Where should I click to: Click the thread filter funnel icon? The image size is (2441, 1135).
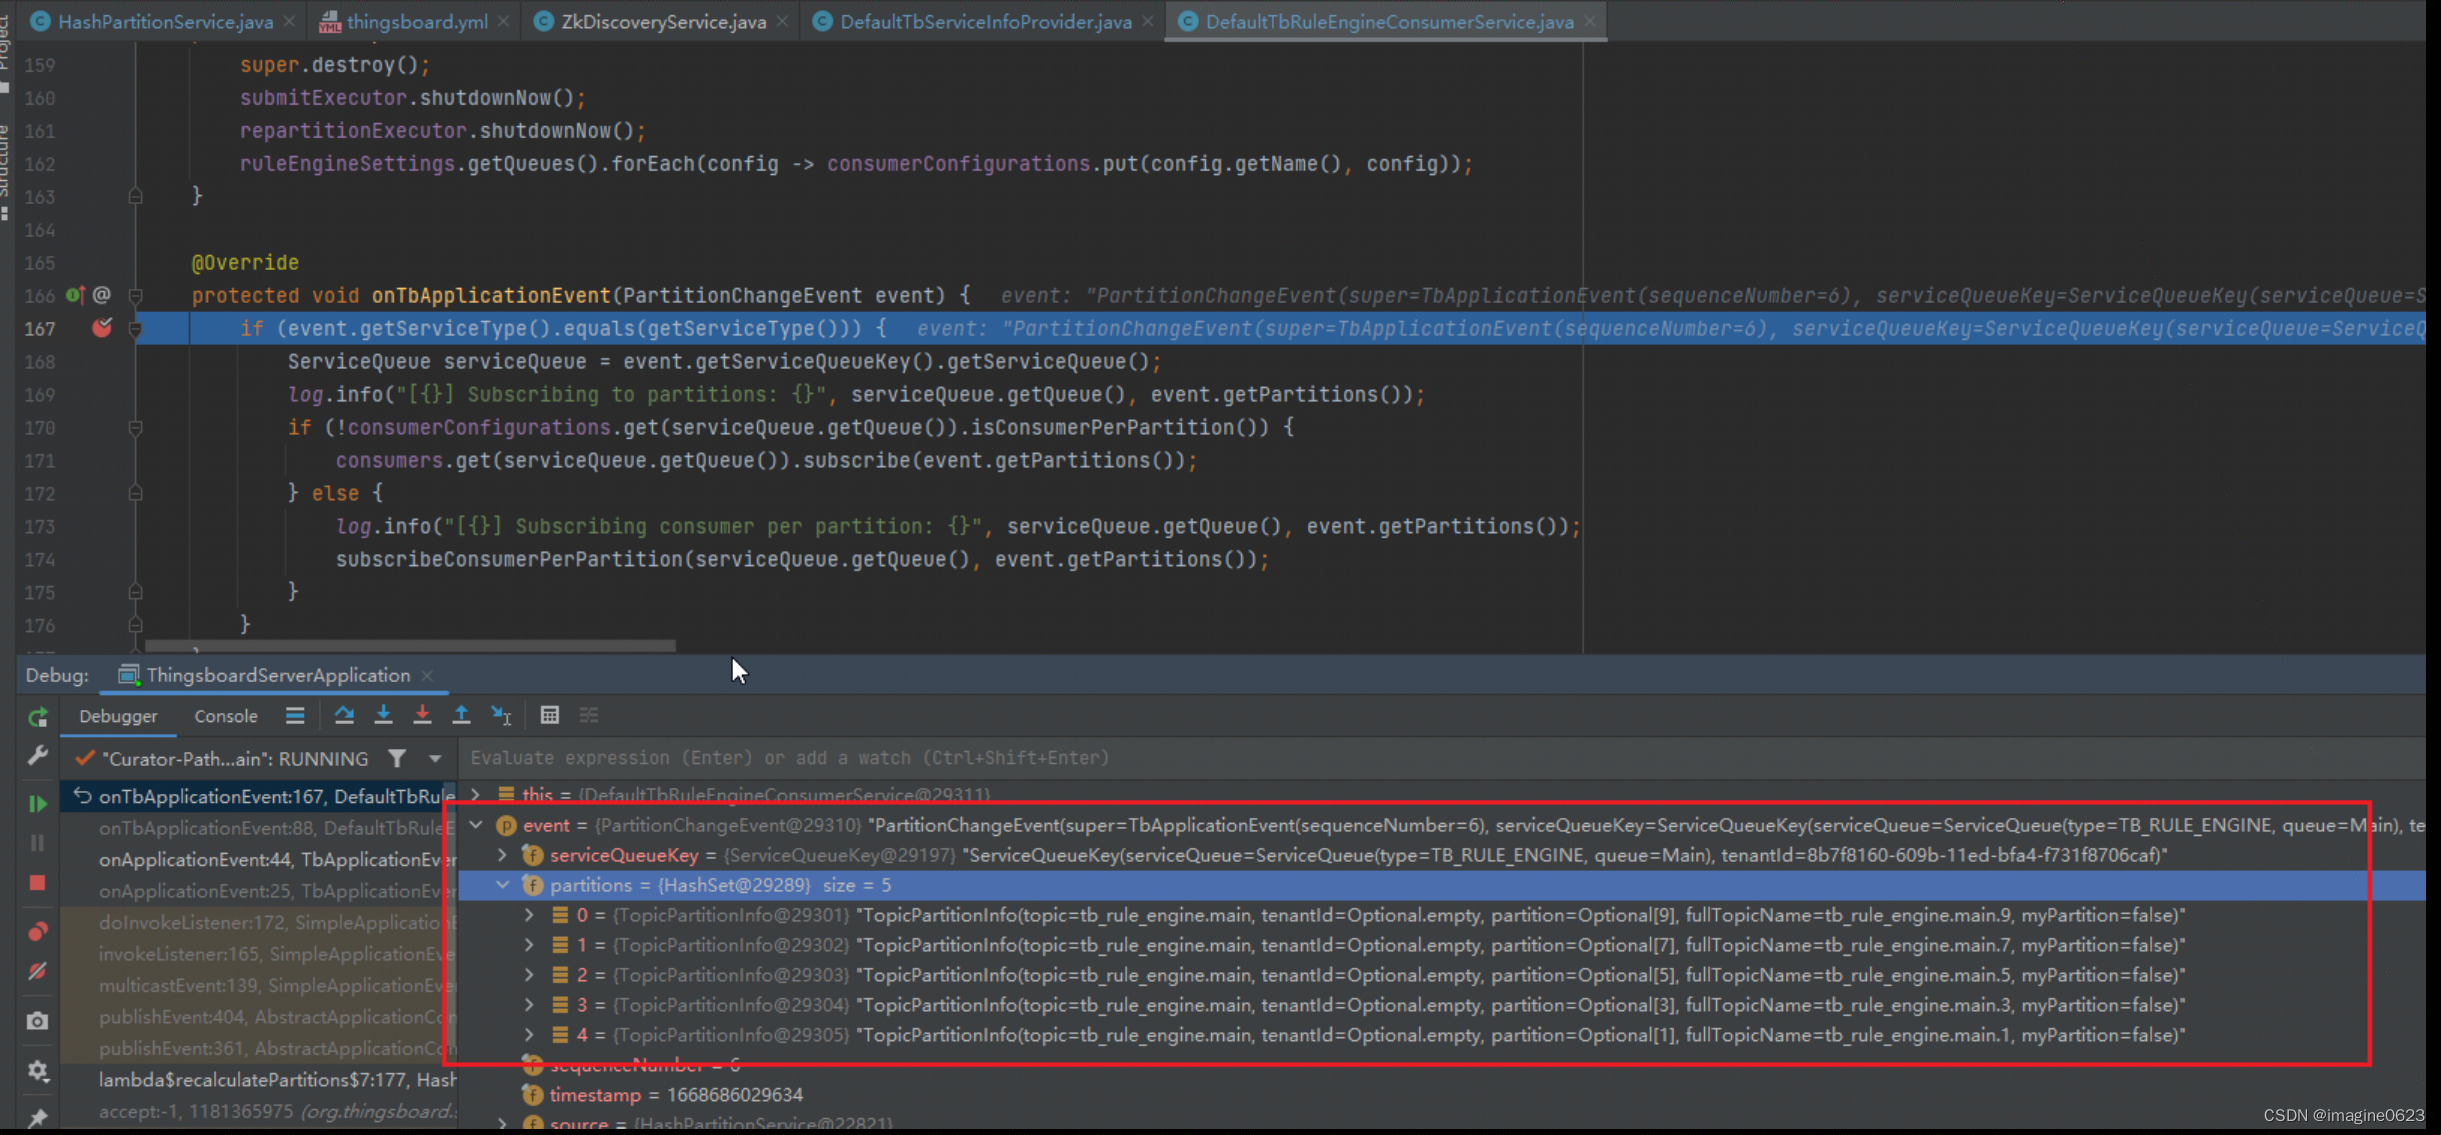397,758
